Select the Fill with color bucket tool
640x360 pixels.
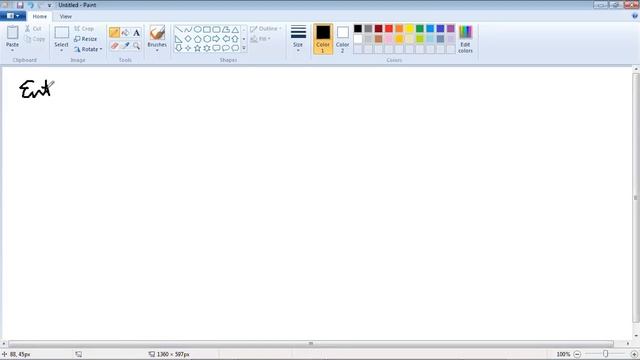pyautogui.click(x=125, y=33)
